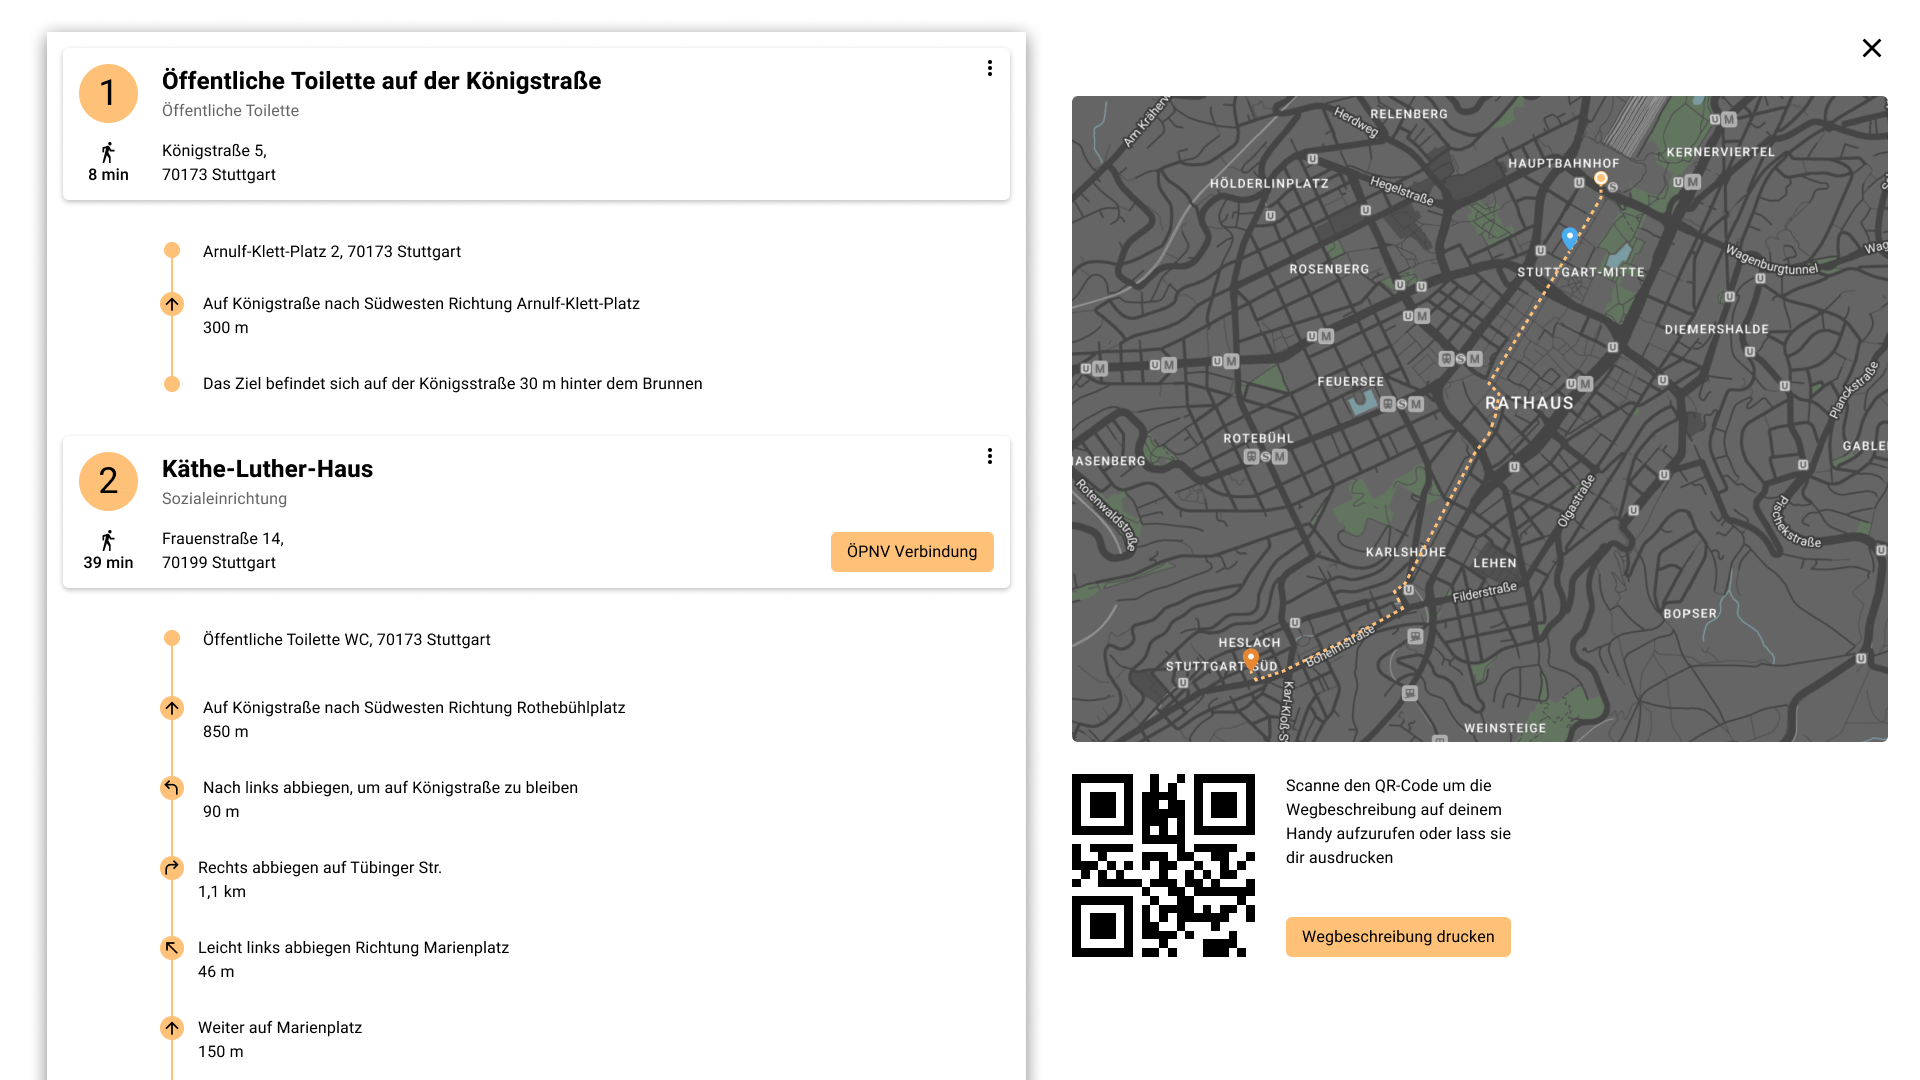
Task: Click the 39 min walking time
Action: [x=108, y=562]
